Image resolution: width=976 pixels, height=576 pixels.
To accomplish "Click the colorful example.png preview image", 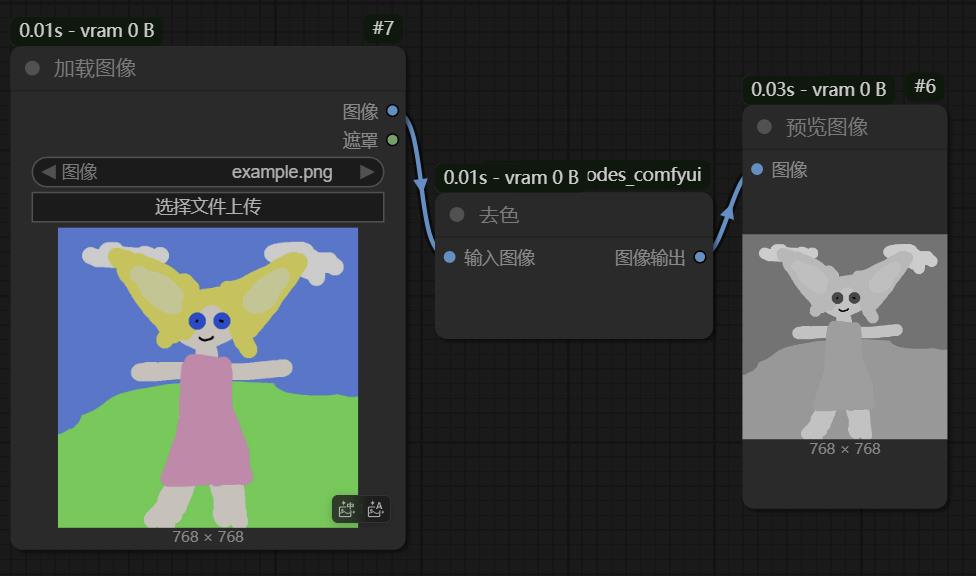I will point(208,377).
